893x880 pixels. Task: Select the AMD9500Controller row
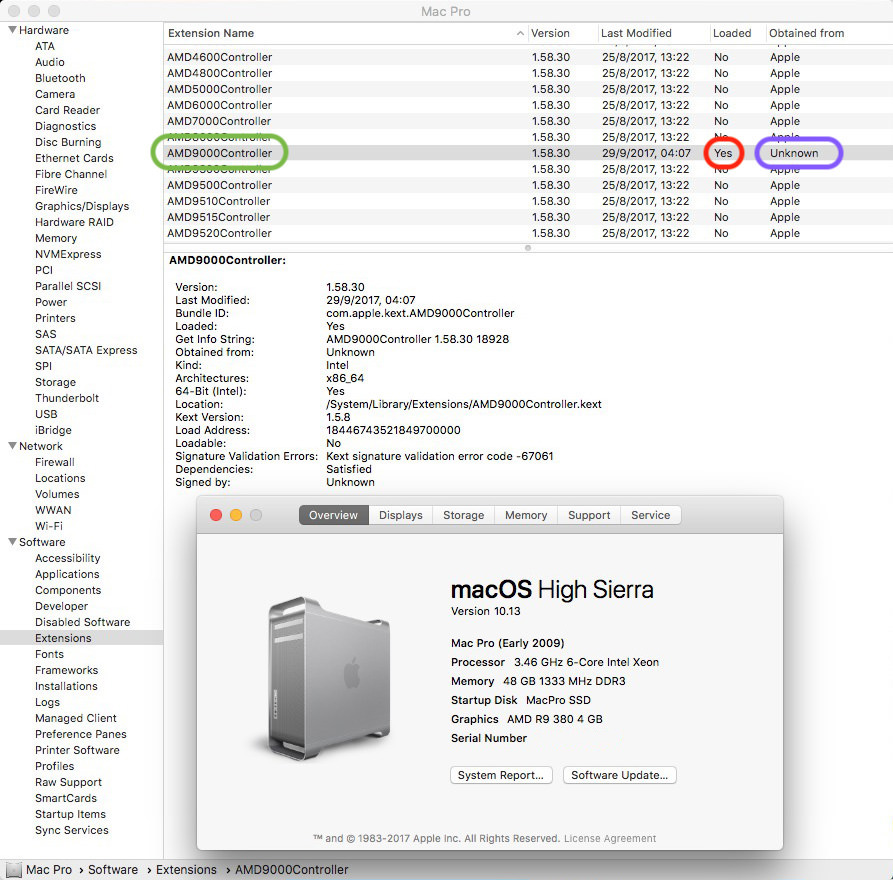tap(528, 185)
